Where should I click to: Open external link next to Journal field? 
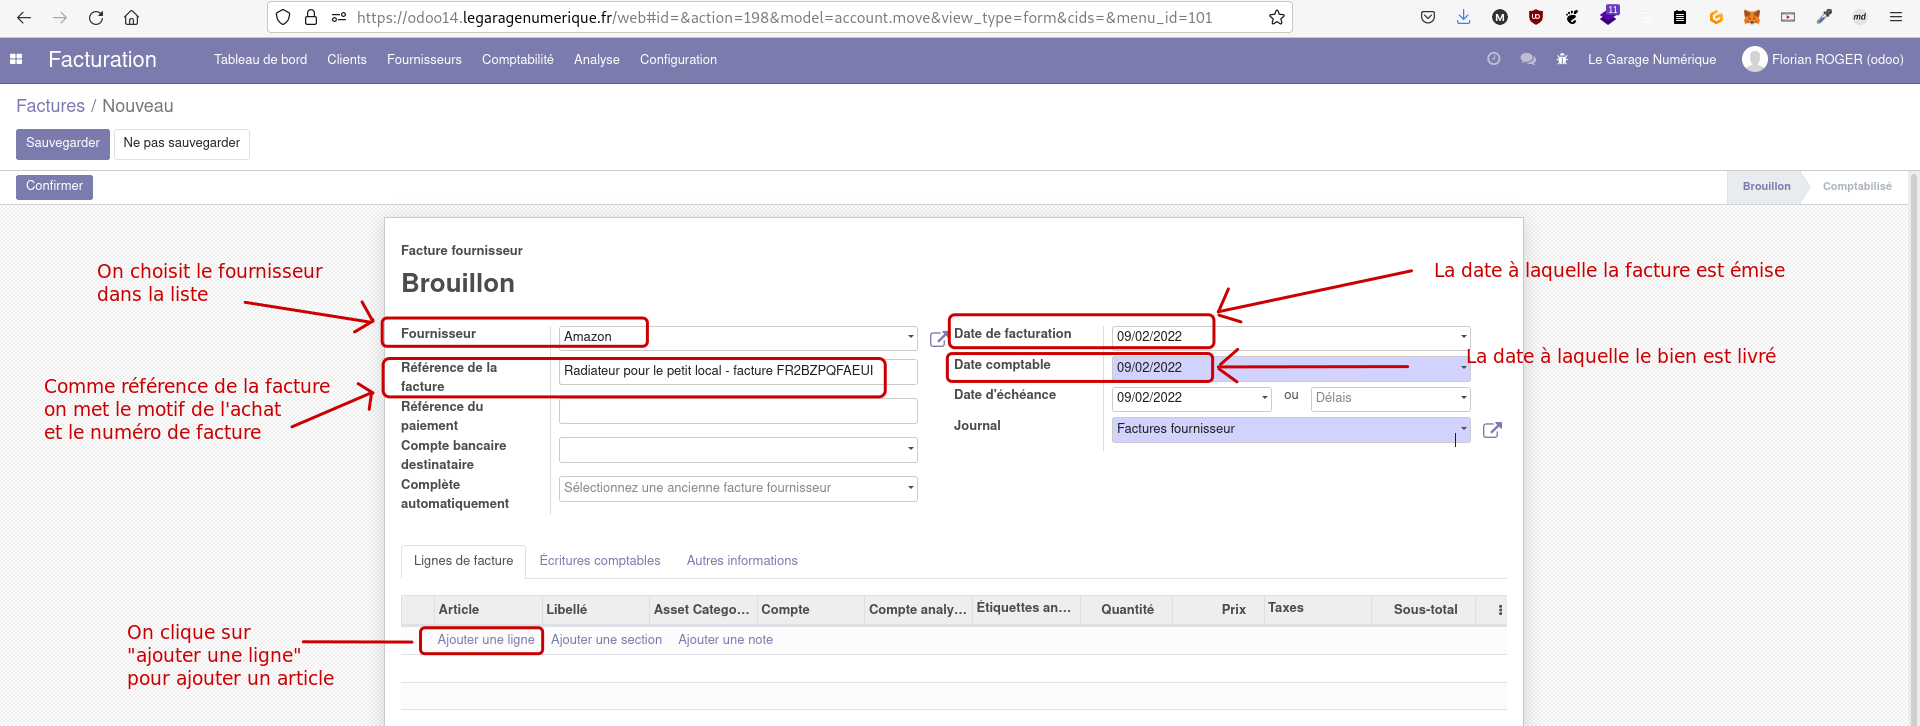click(1492, 430)
